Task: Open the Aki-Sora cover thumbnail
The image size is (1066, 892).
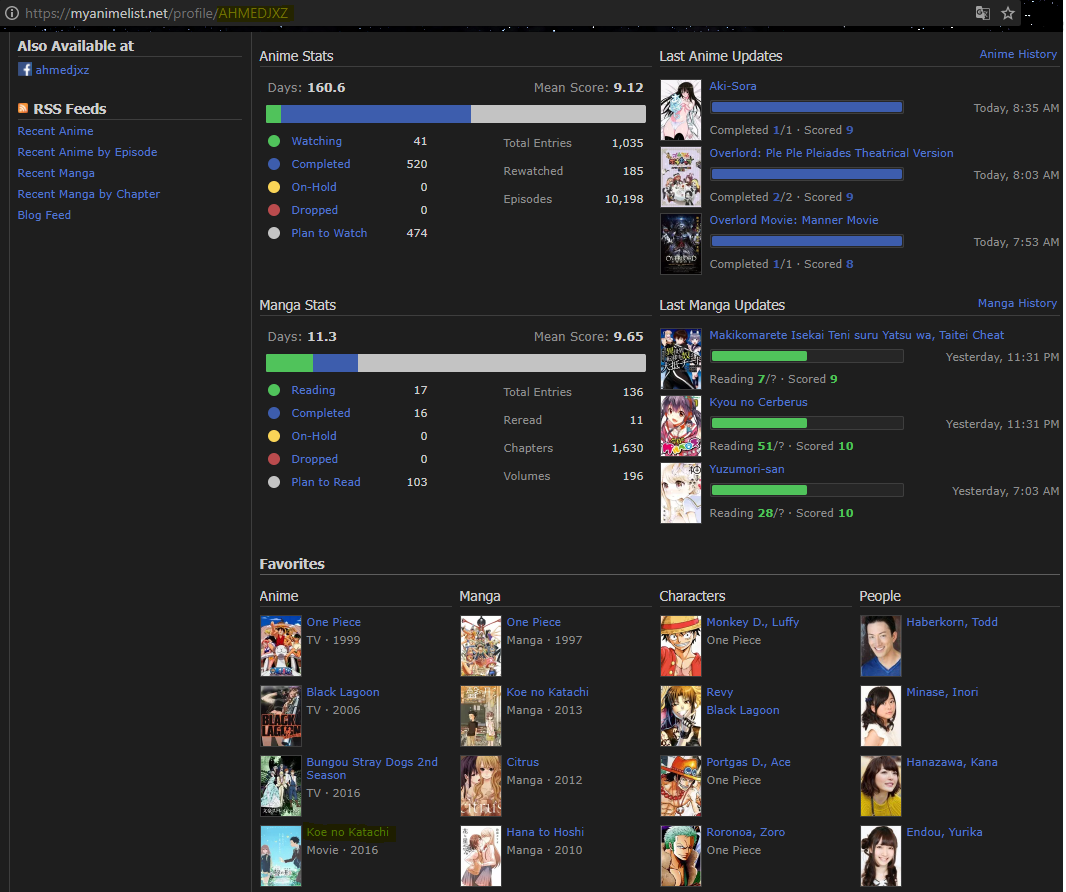Action: (680, 106)
